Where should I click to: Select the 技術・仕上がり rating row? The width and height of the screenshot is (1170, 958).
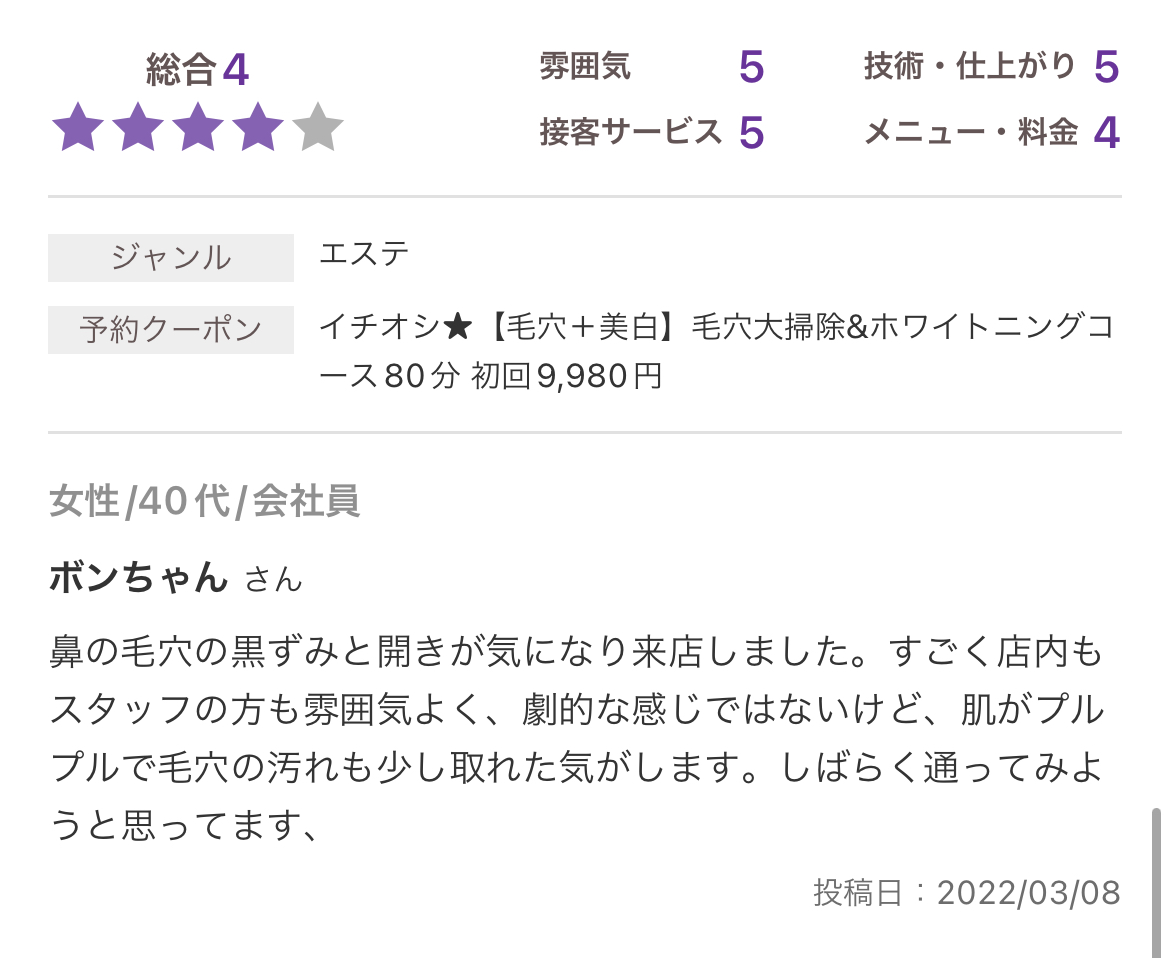coord(992,66)
